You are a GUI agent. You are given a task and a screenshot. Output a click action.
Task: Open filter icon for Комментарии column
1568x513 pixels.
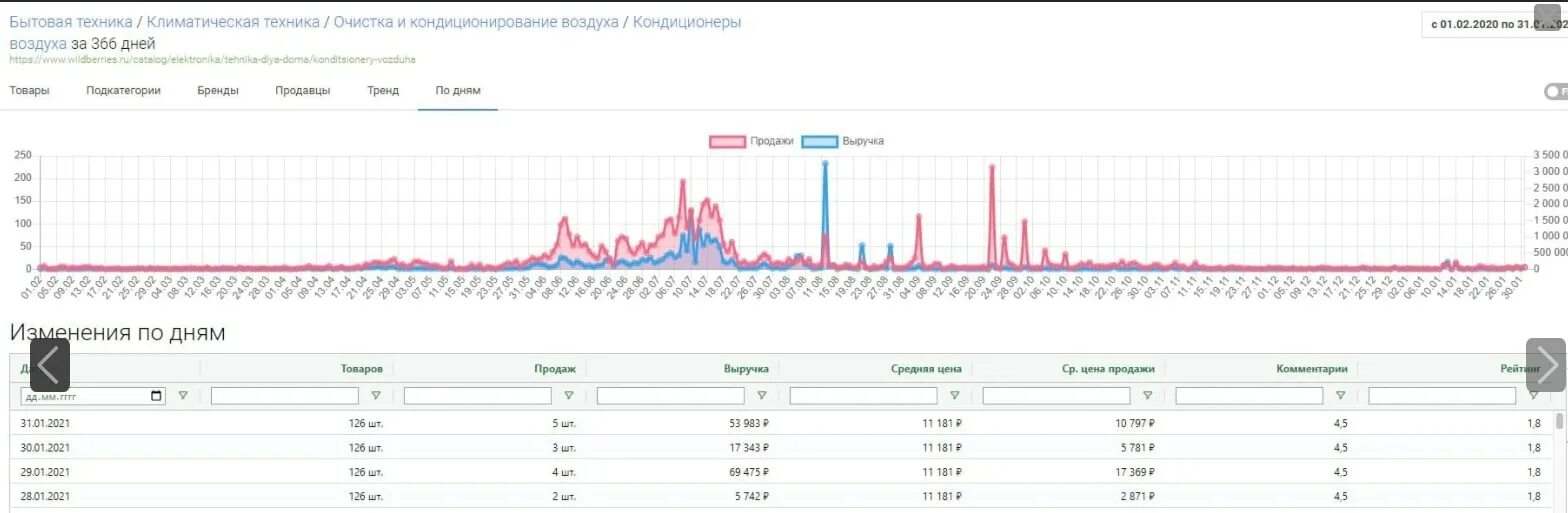[x=1340, y=396]
